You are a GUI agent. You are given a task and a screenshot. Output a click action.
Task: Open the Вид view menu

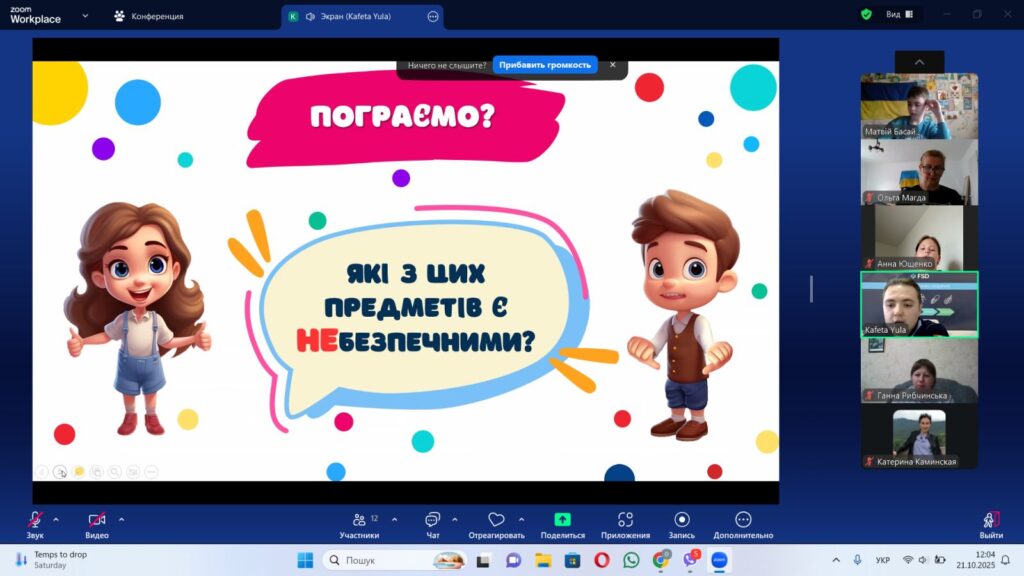899,15
